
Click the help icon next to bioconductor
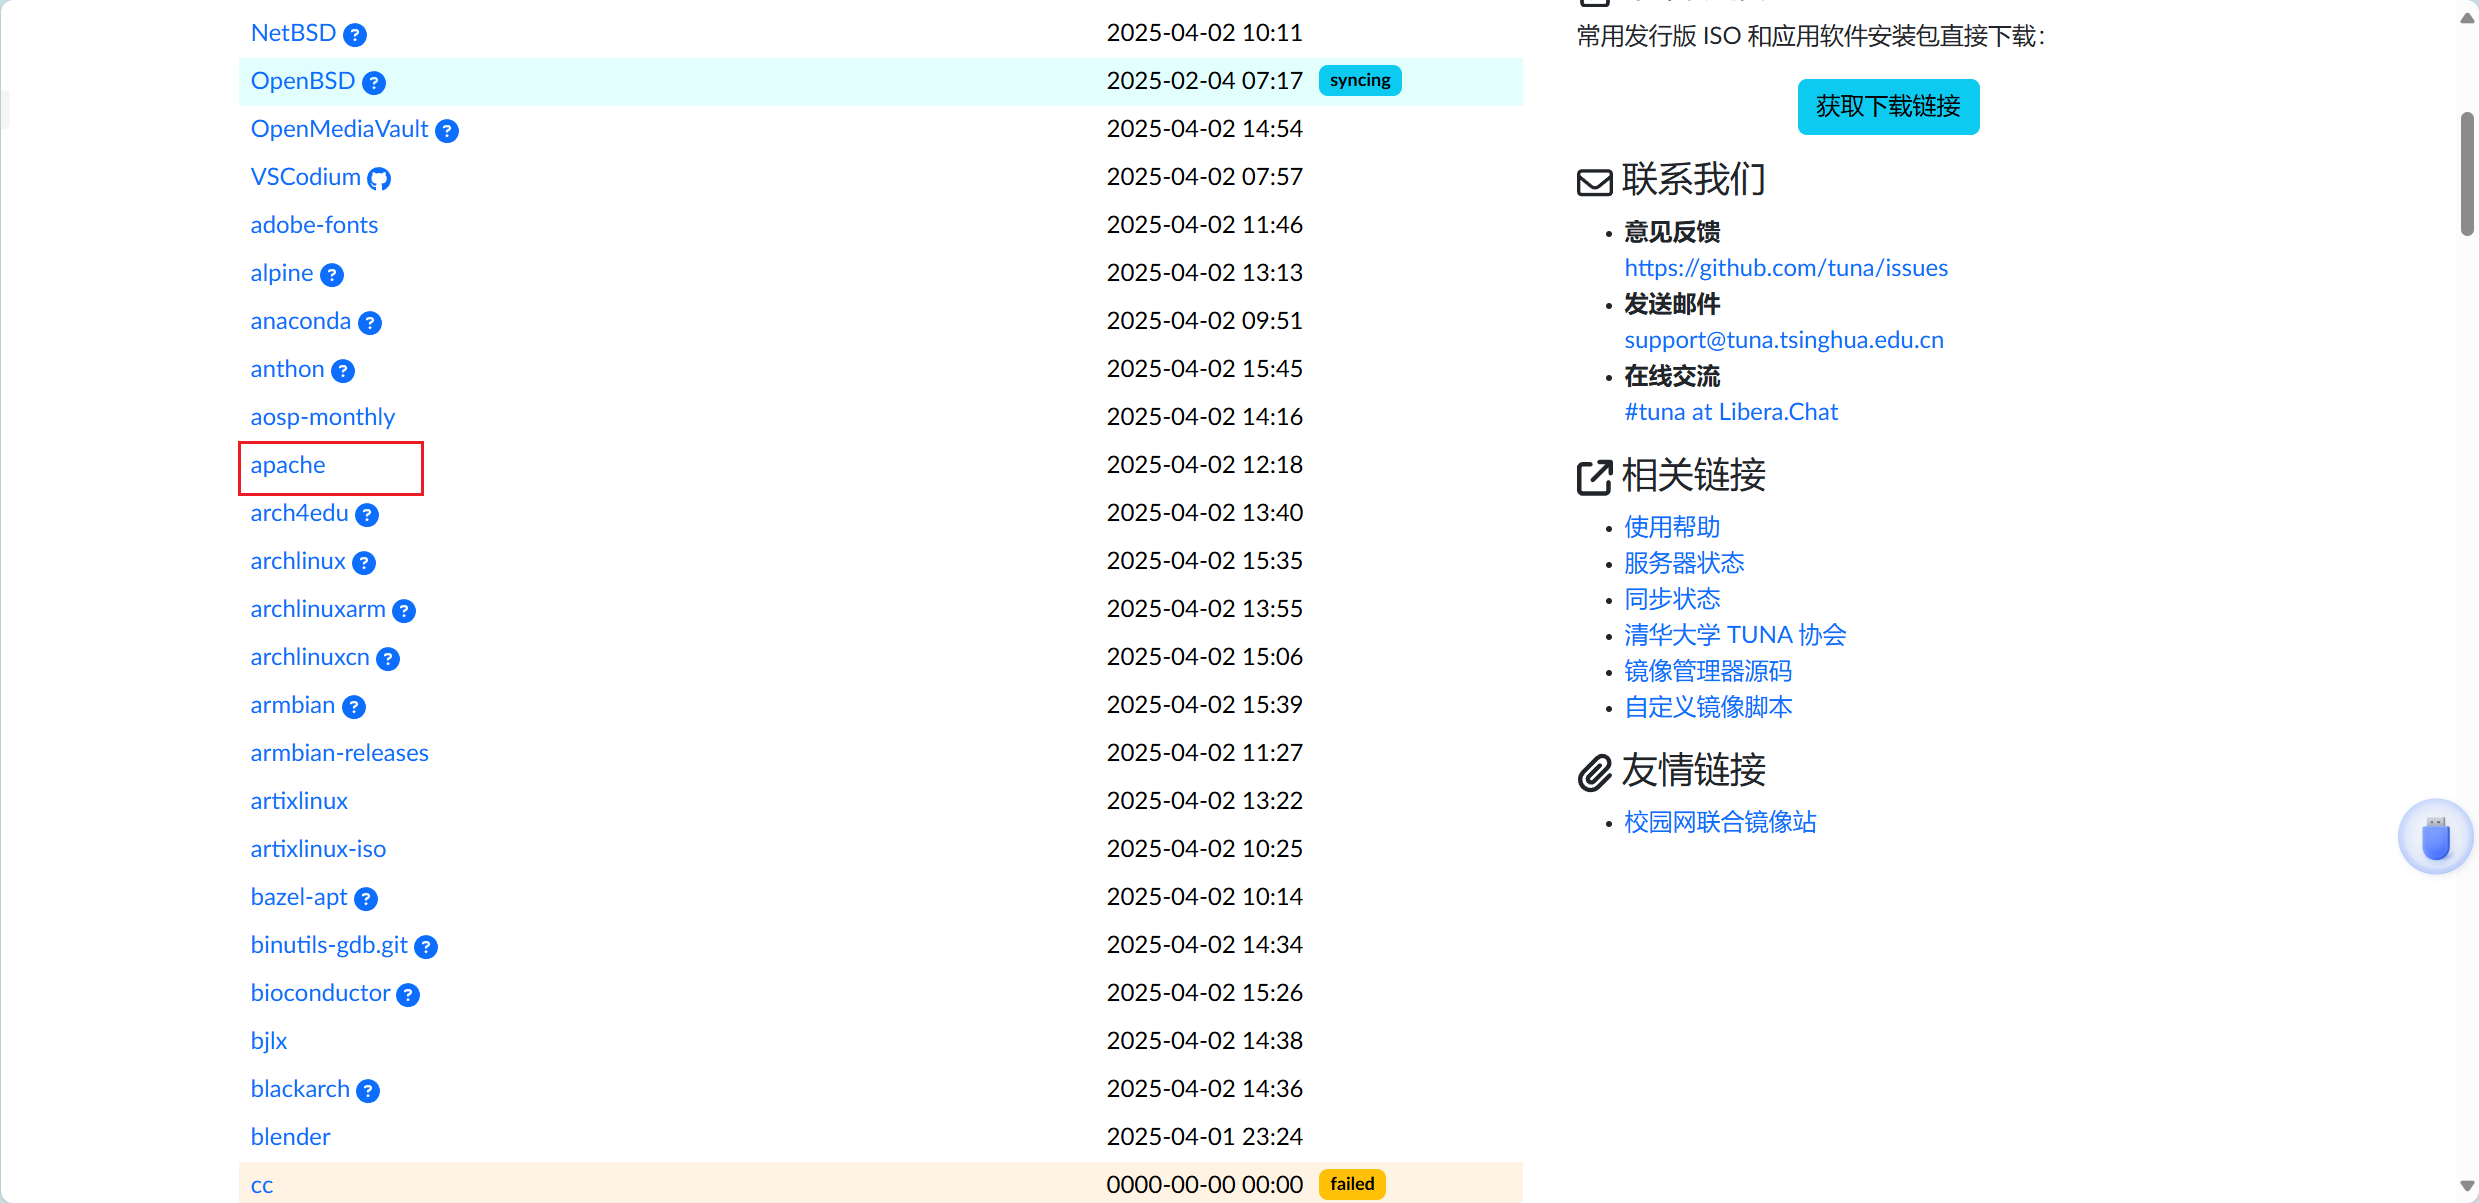coord(407,994)
